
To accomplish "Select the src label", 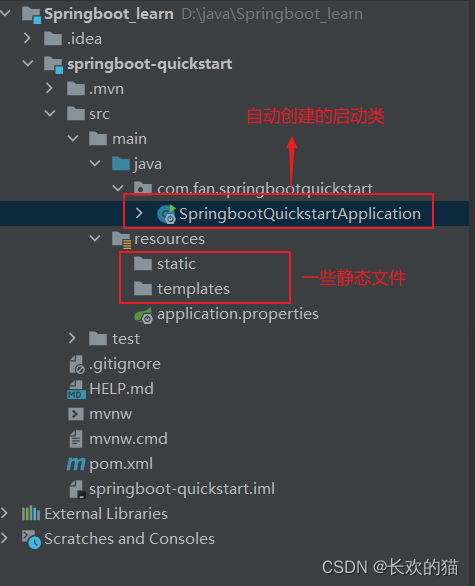I will [99, 114].
